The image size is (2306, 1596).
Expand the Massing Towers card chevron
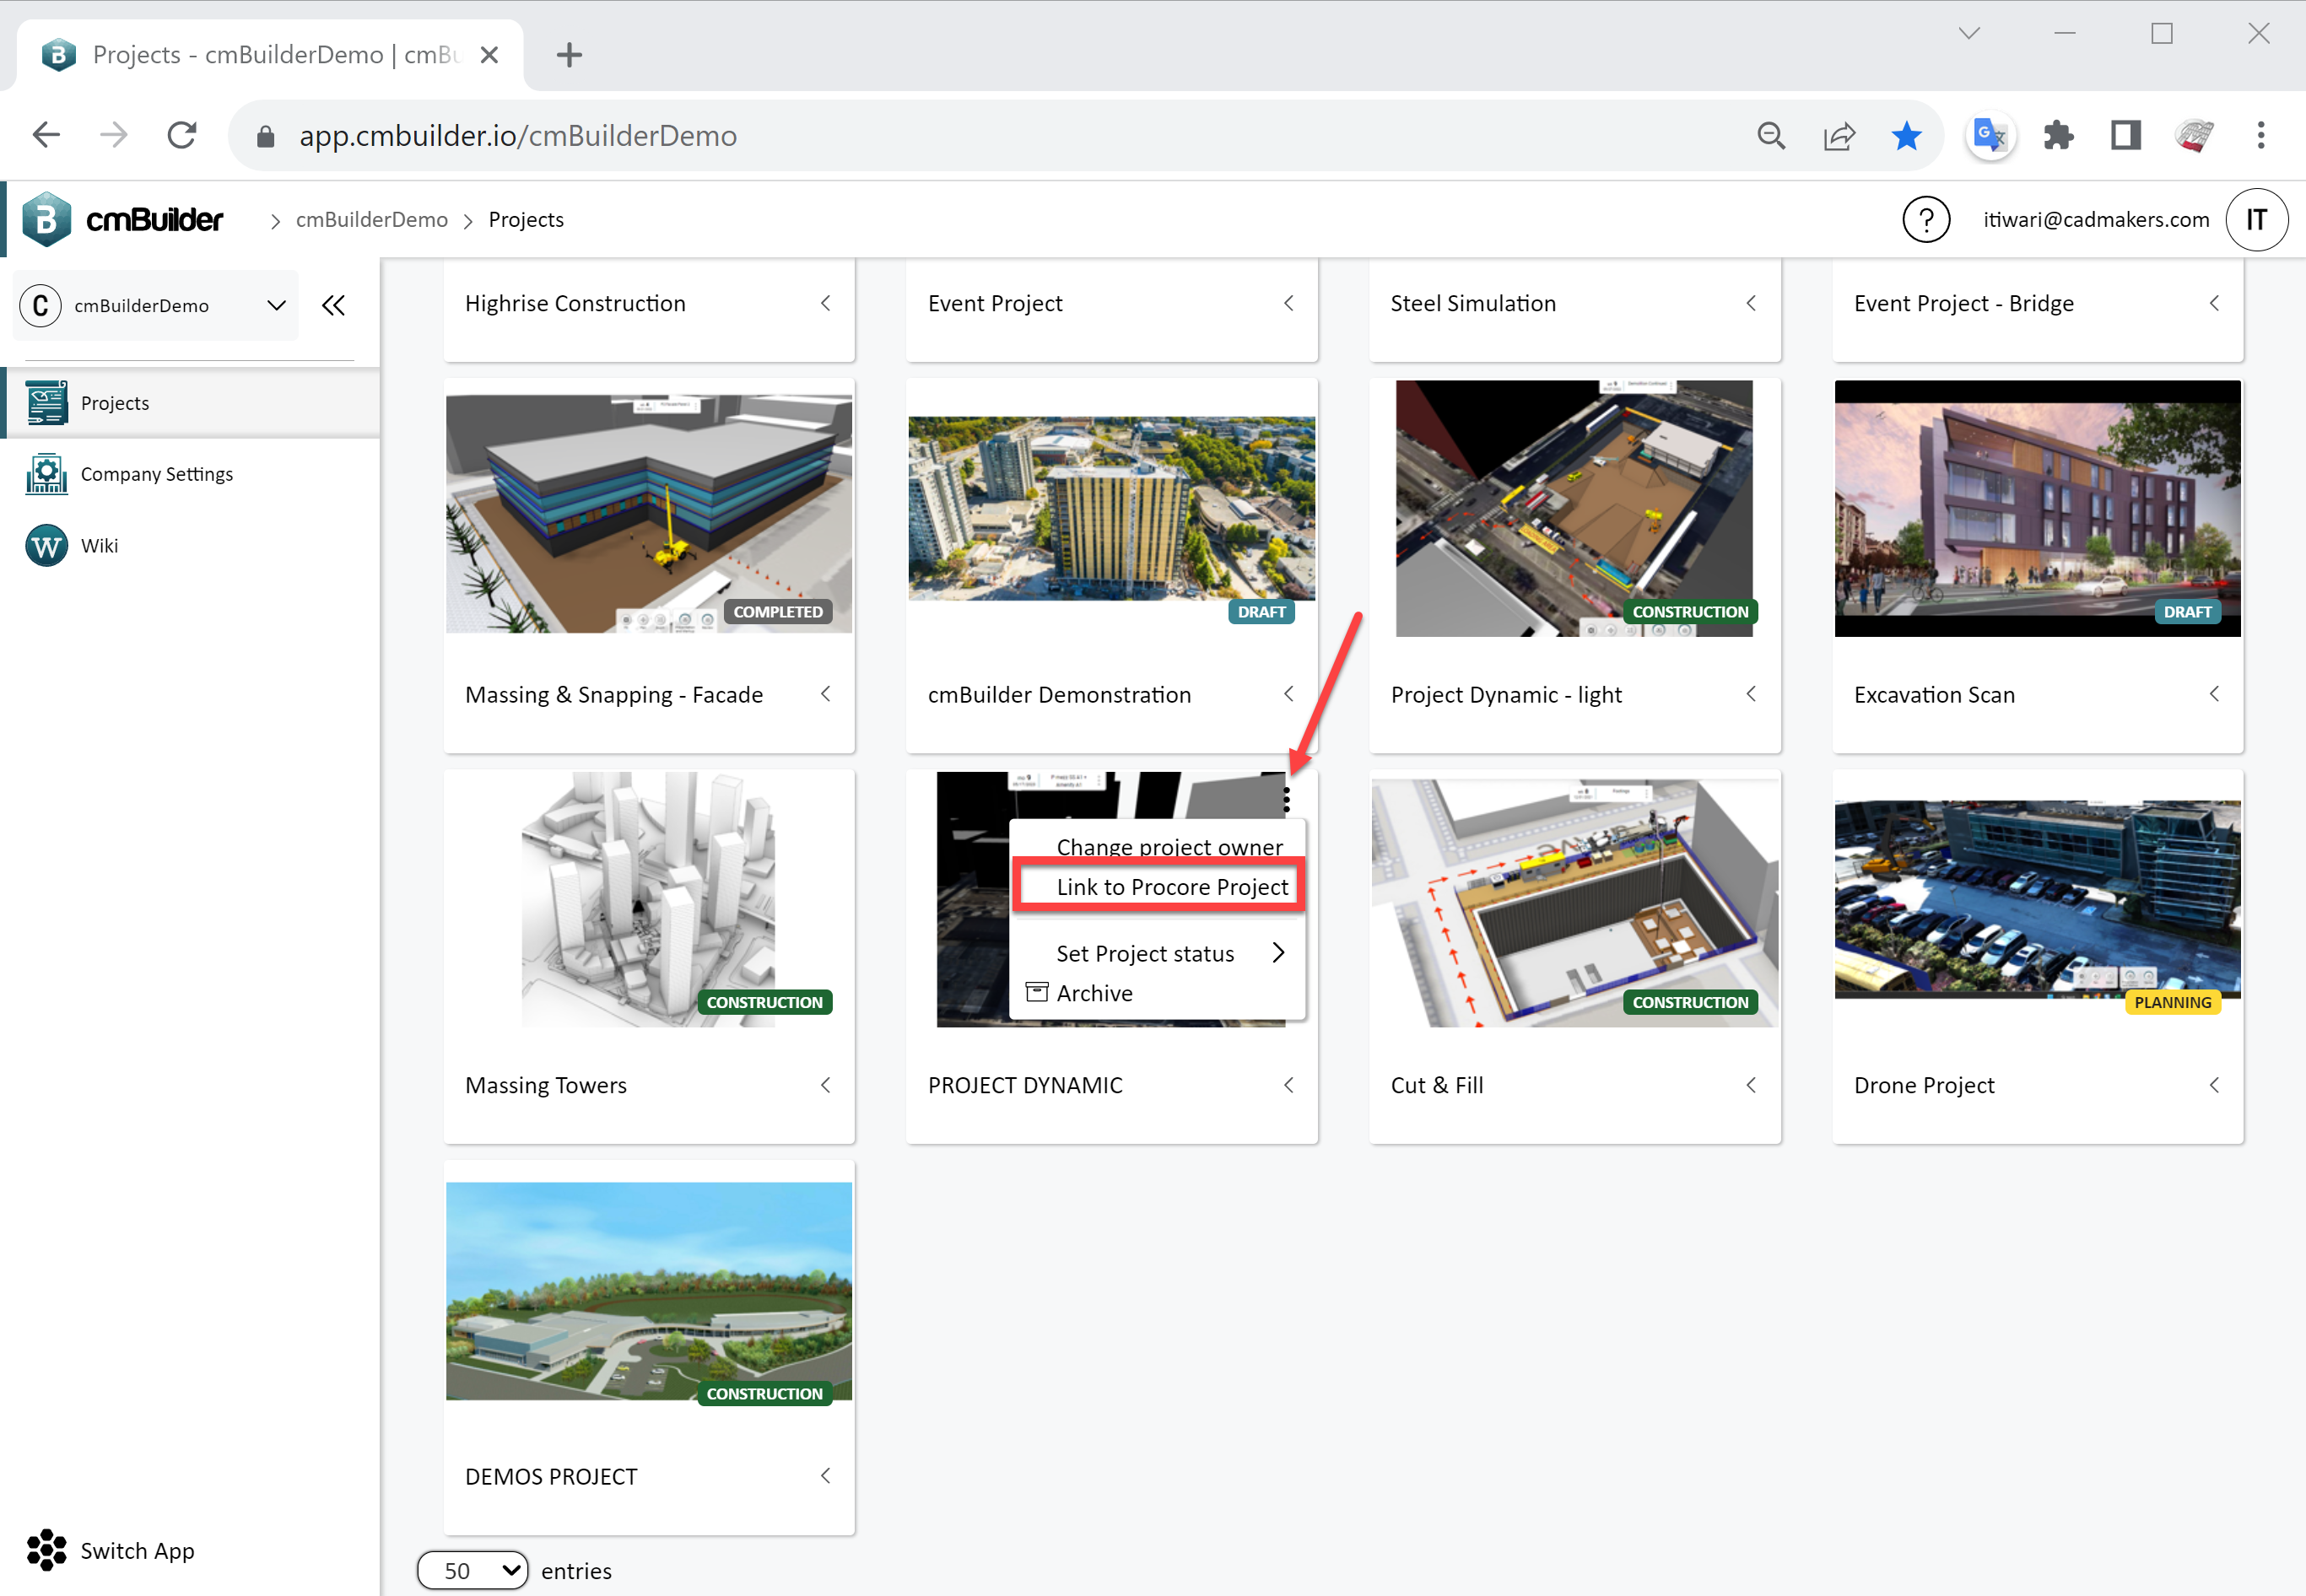click(x=826, y=1085)
